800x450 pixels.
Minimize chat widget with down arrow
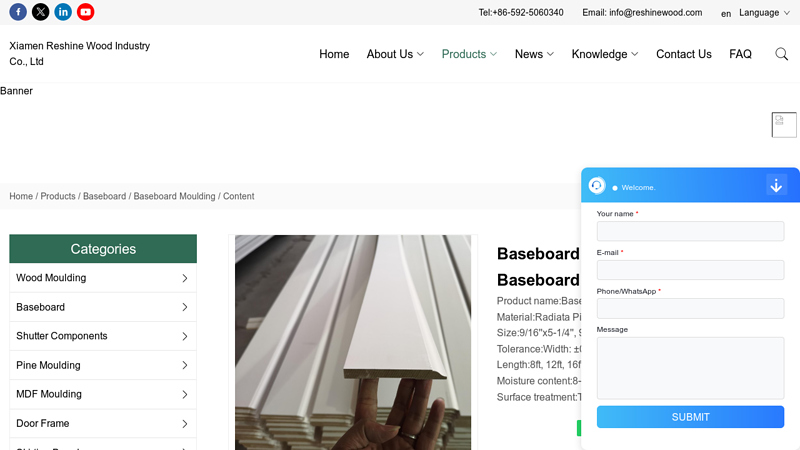[776, 185]
